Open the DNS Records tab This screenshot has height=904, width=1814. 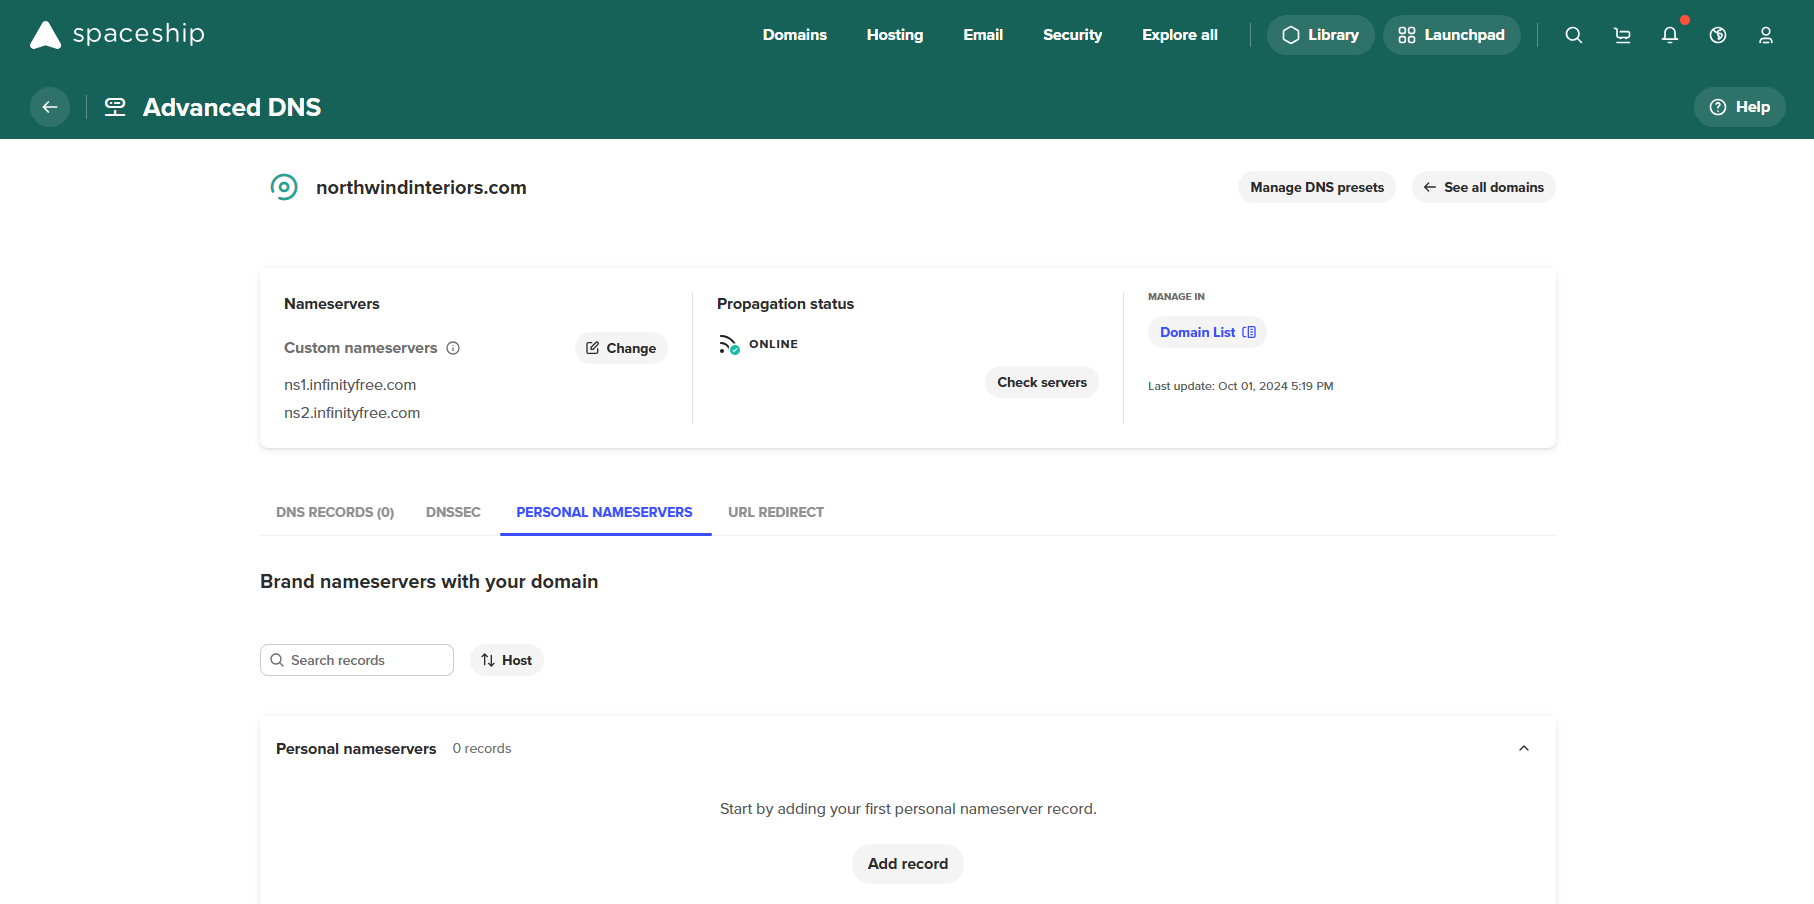(335, 512)
